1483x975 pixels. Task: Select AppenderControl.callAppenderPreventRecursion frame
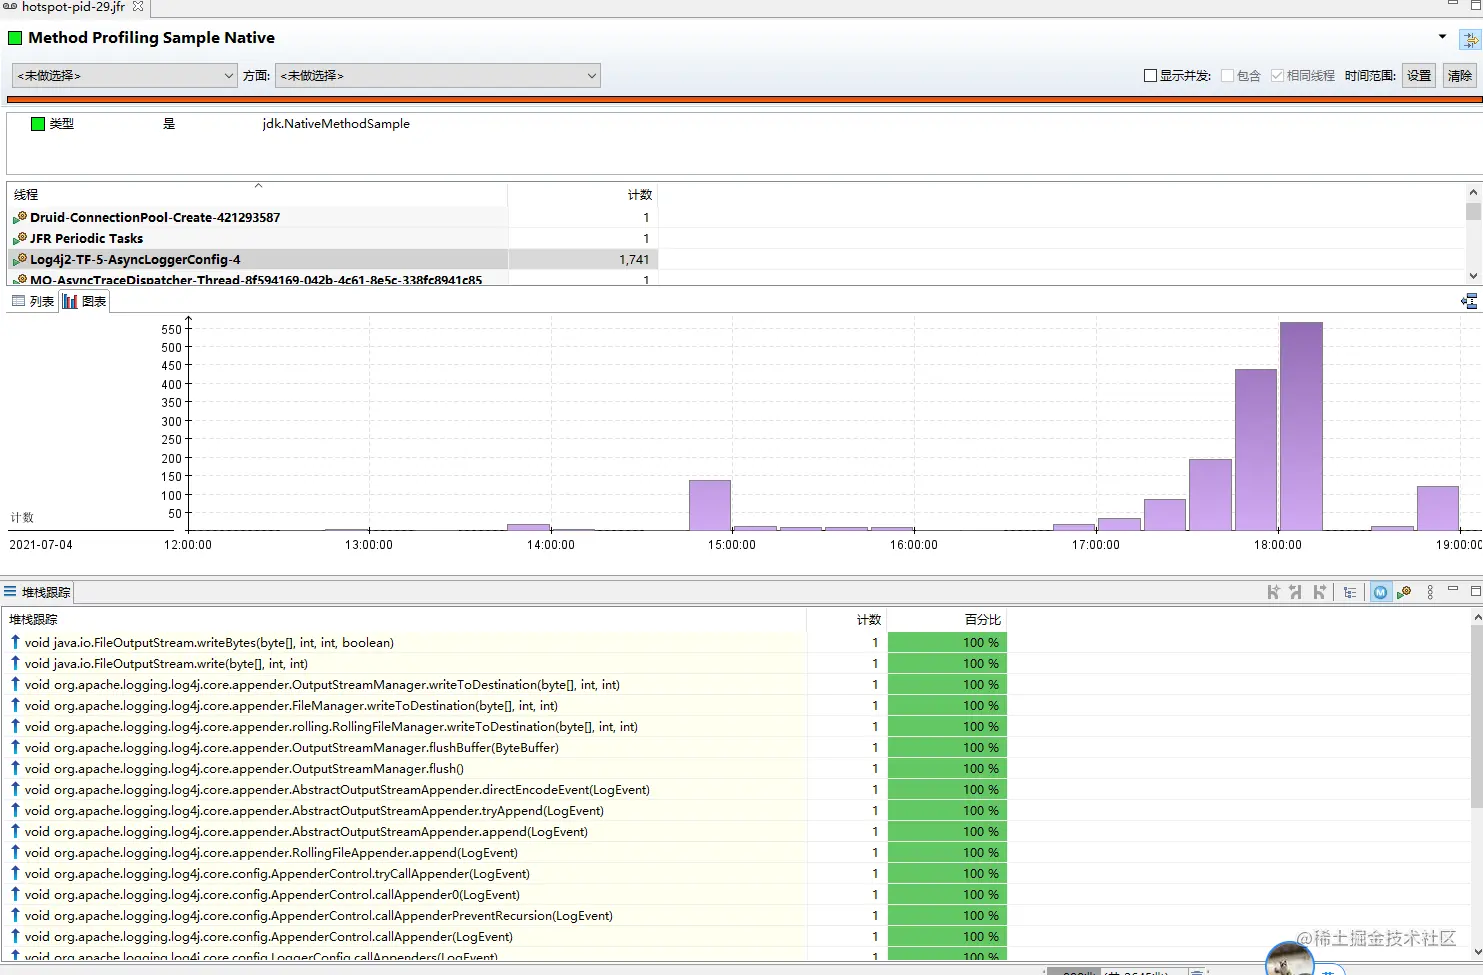click(x=505, y=915)
